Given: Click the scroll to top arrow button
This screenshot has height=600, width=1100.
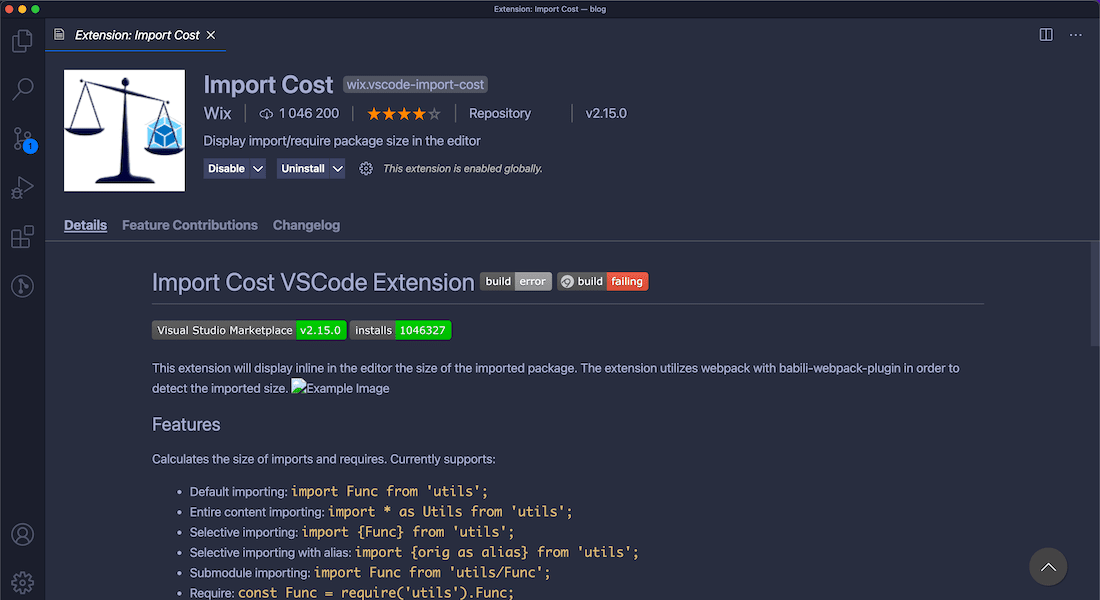Looking at the screenshot, I should 1048,567.
